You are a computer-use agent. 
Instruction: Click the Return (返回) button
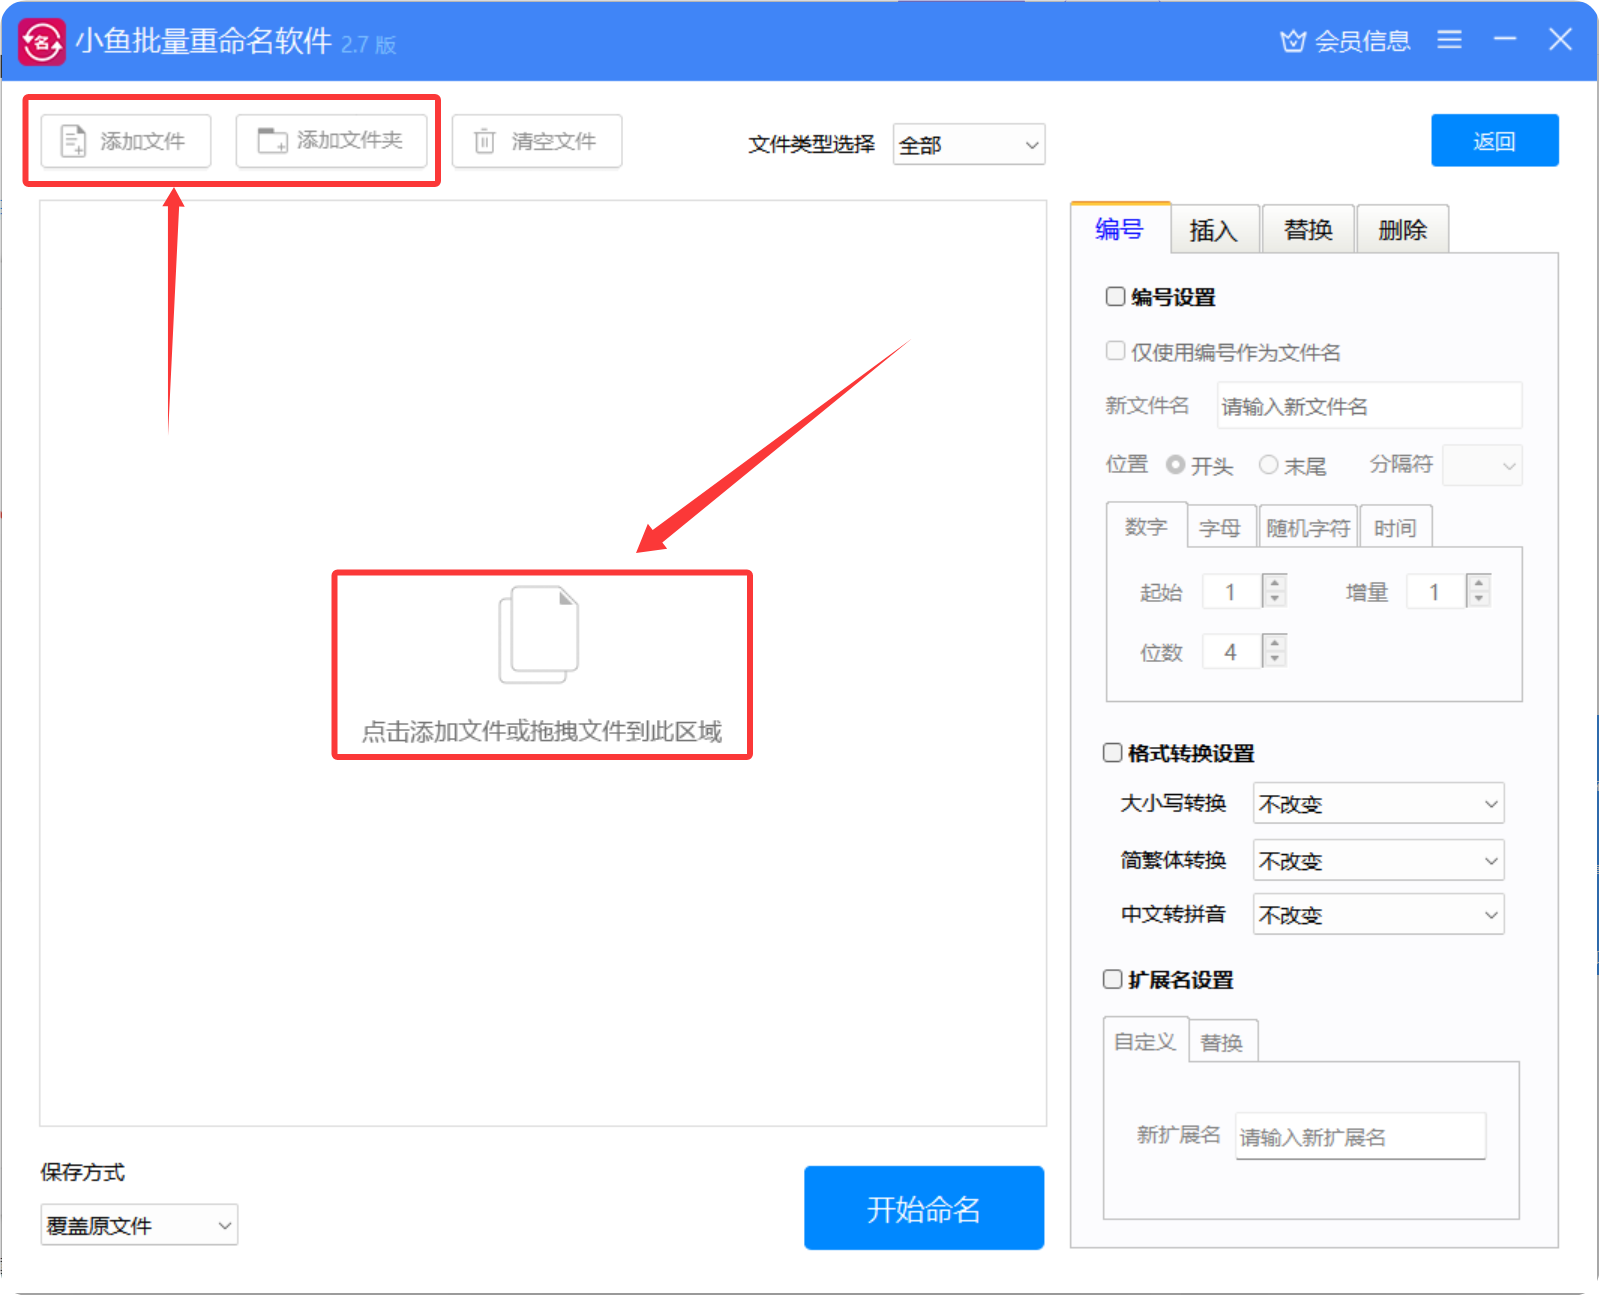pyautogui.click(x=1494, y=141)
